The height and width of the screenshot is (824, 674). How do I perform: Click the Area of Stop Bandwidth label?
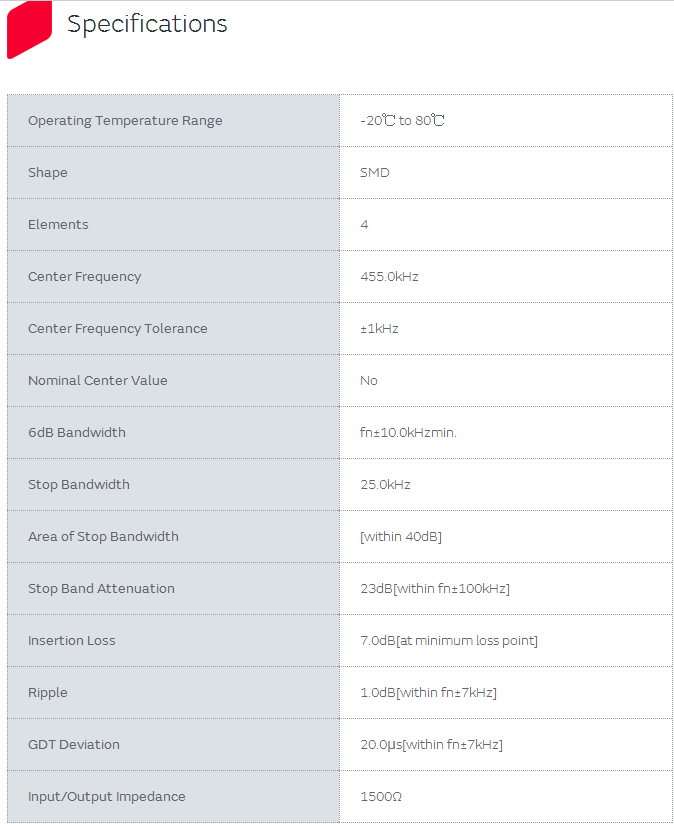tap(103, 537)
